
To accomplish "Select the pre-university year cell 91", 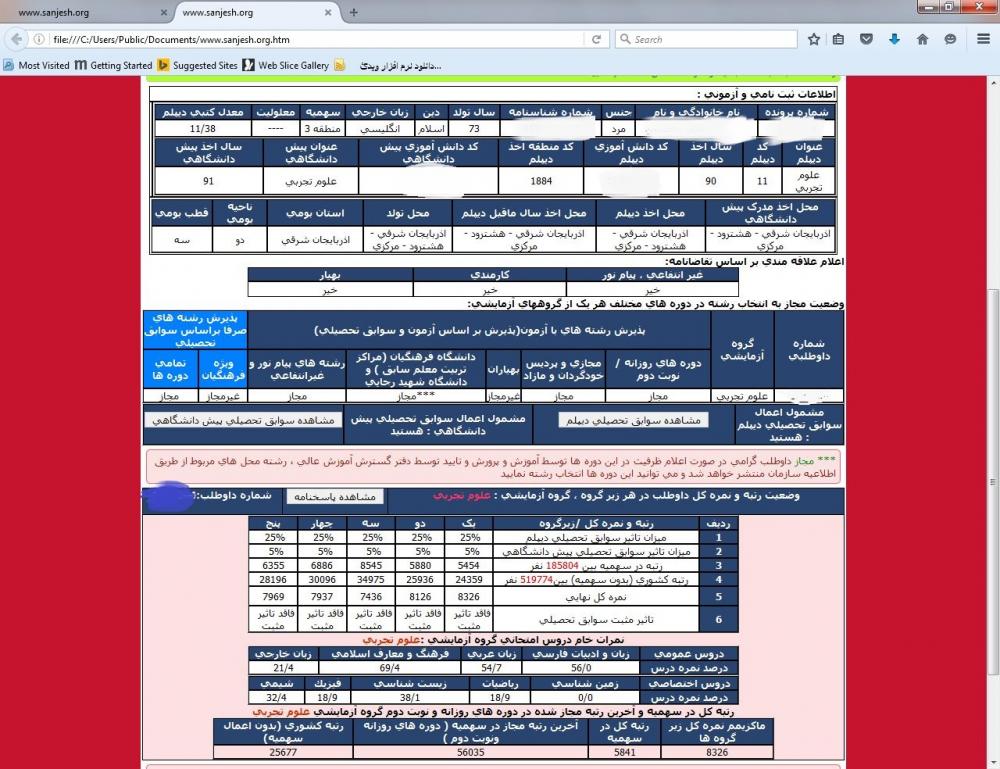I will click(x=209, y=181).
